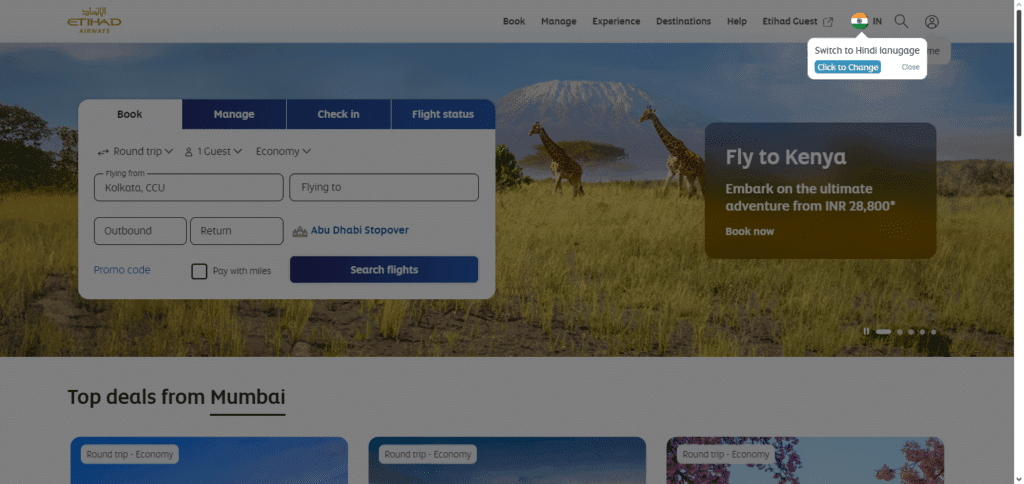Open the Experience menu

tap(616, 22)
